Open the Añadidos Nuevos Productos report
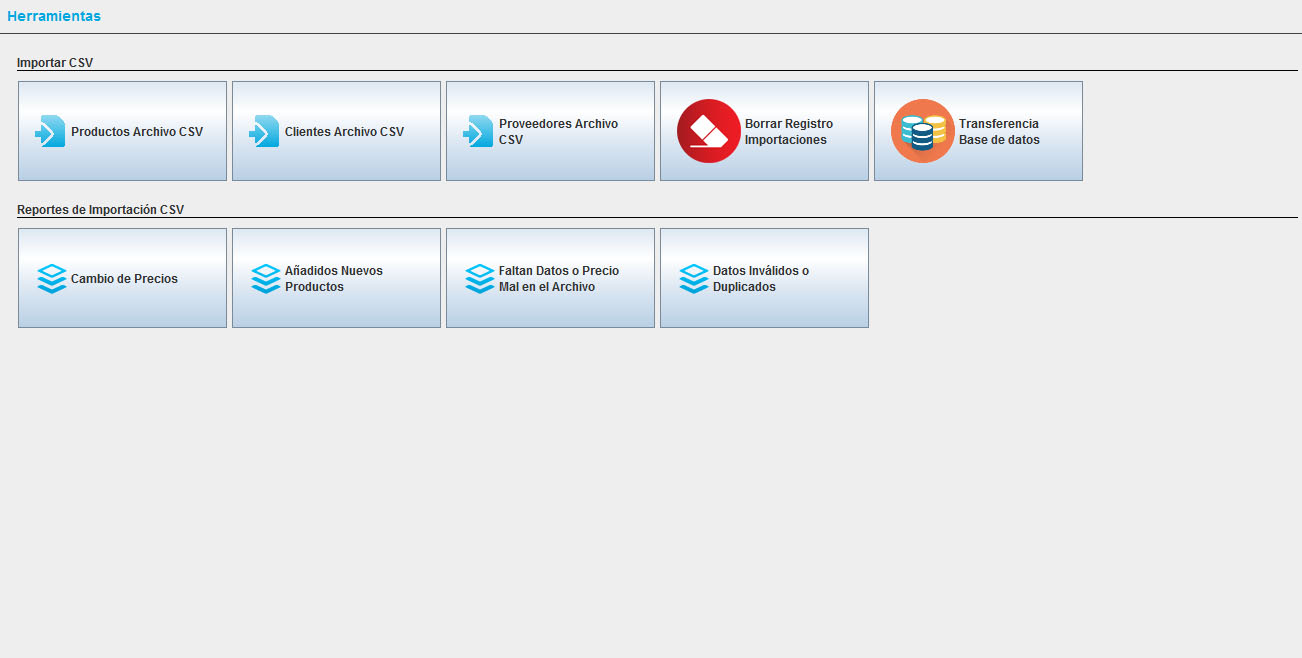1302x658 pixels. point(334,279)
